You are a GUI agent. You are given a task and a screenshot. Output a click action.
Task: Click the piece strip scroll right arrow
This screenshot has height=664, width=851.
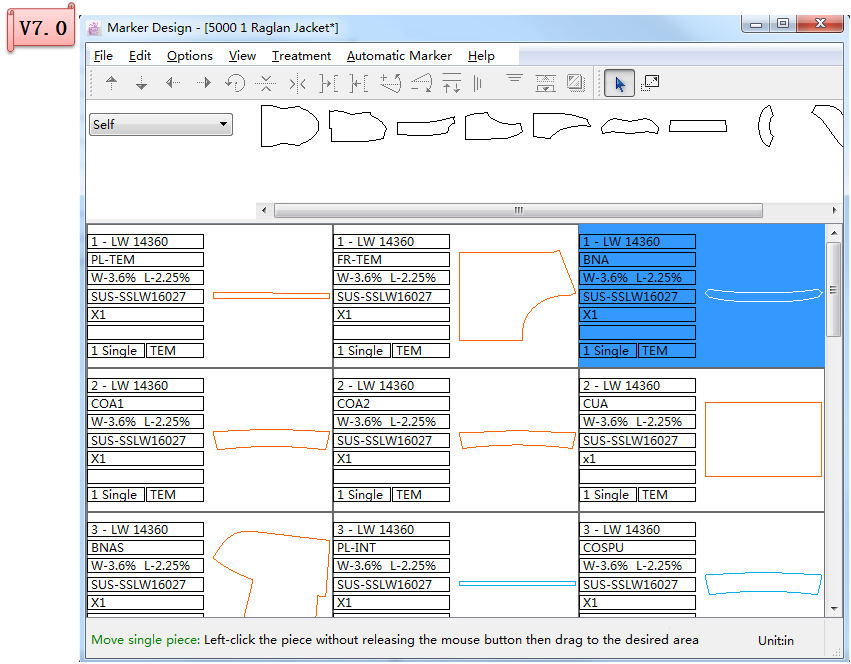834,210
